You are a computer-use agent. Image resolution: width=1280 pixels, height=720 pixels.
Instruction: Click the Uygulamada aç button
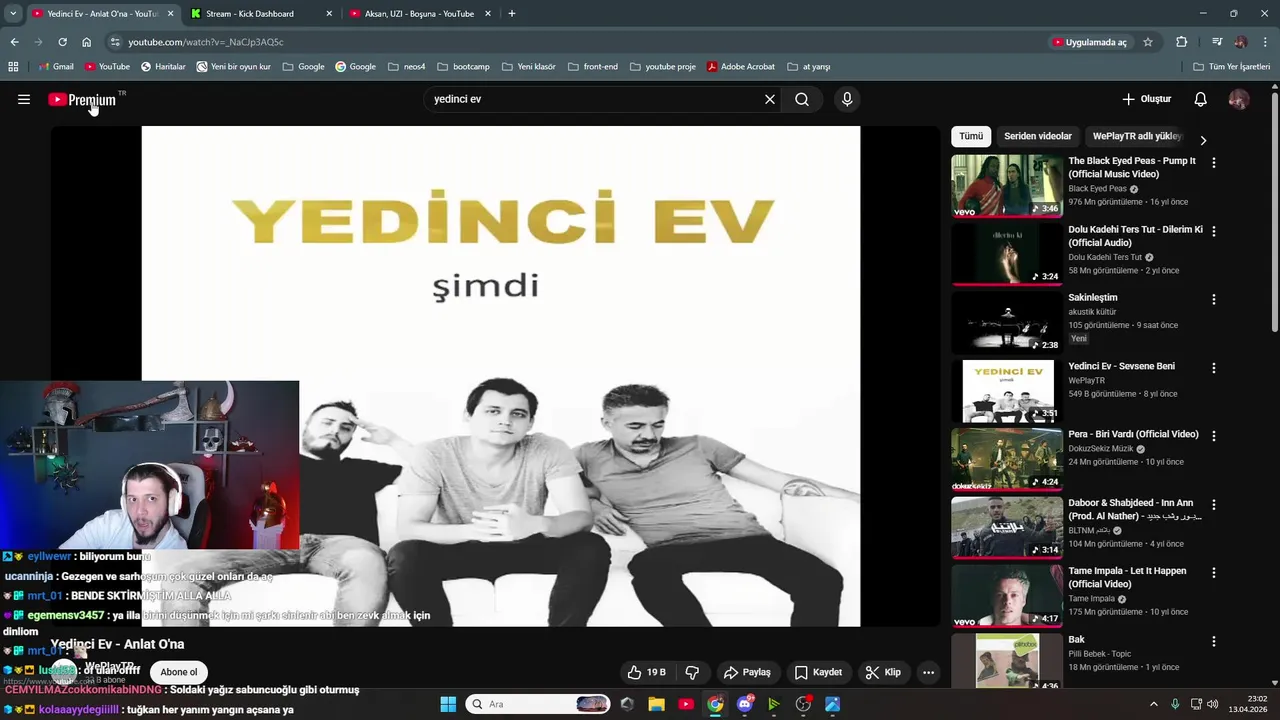click(x=1089, y=42)
